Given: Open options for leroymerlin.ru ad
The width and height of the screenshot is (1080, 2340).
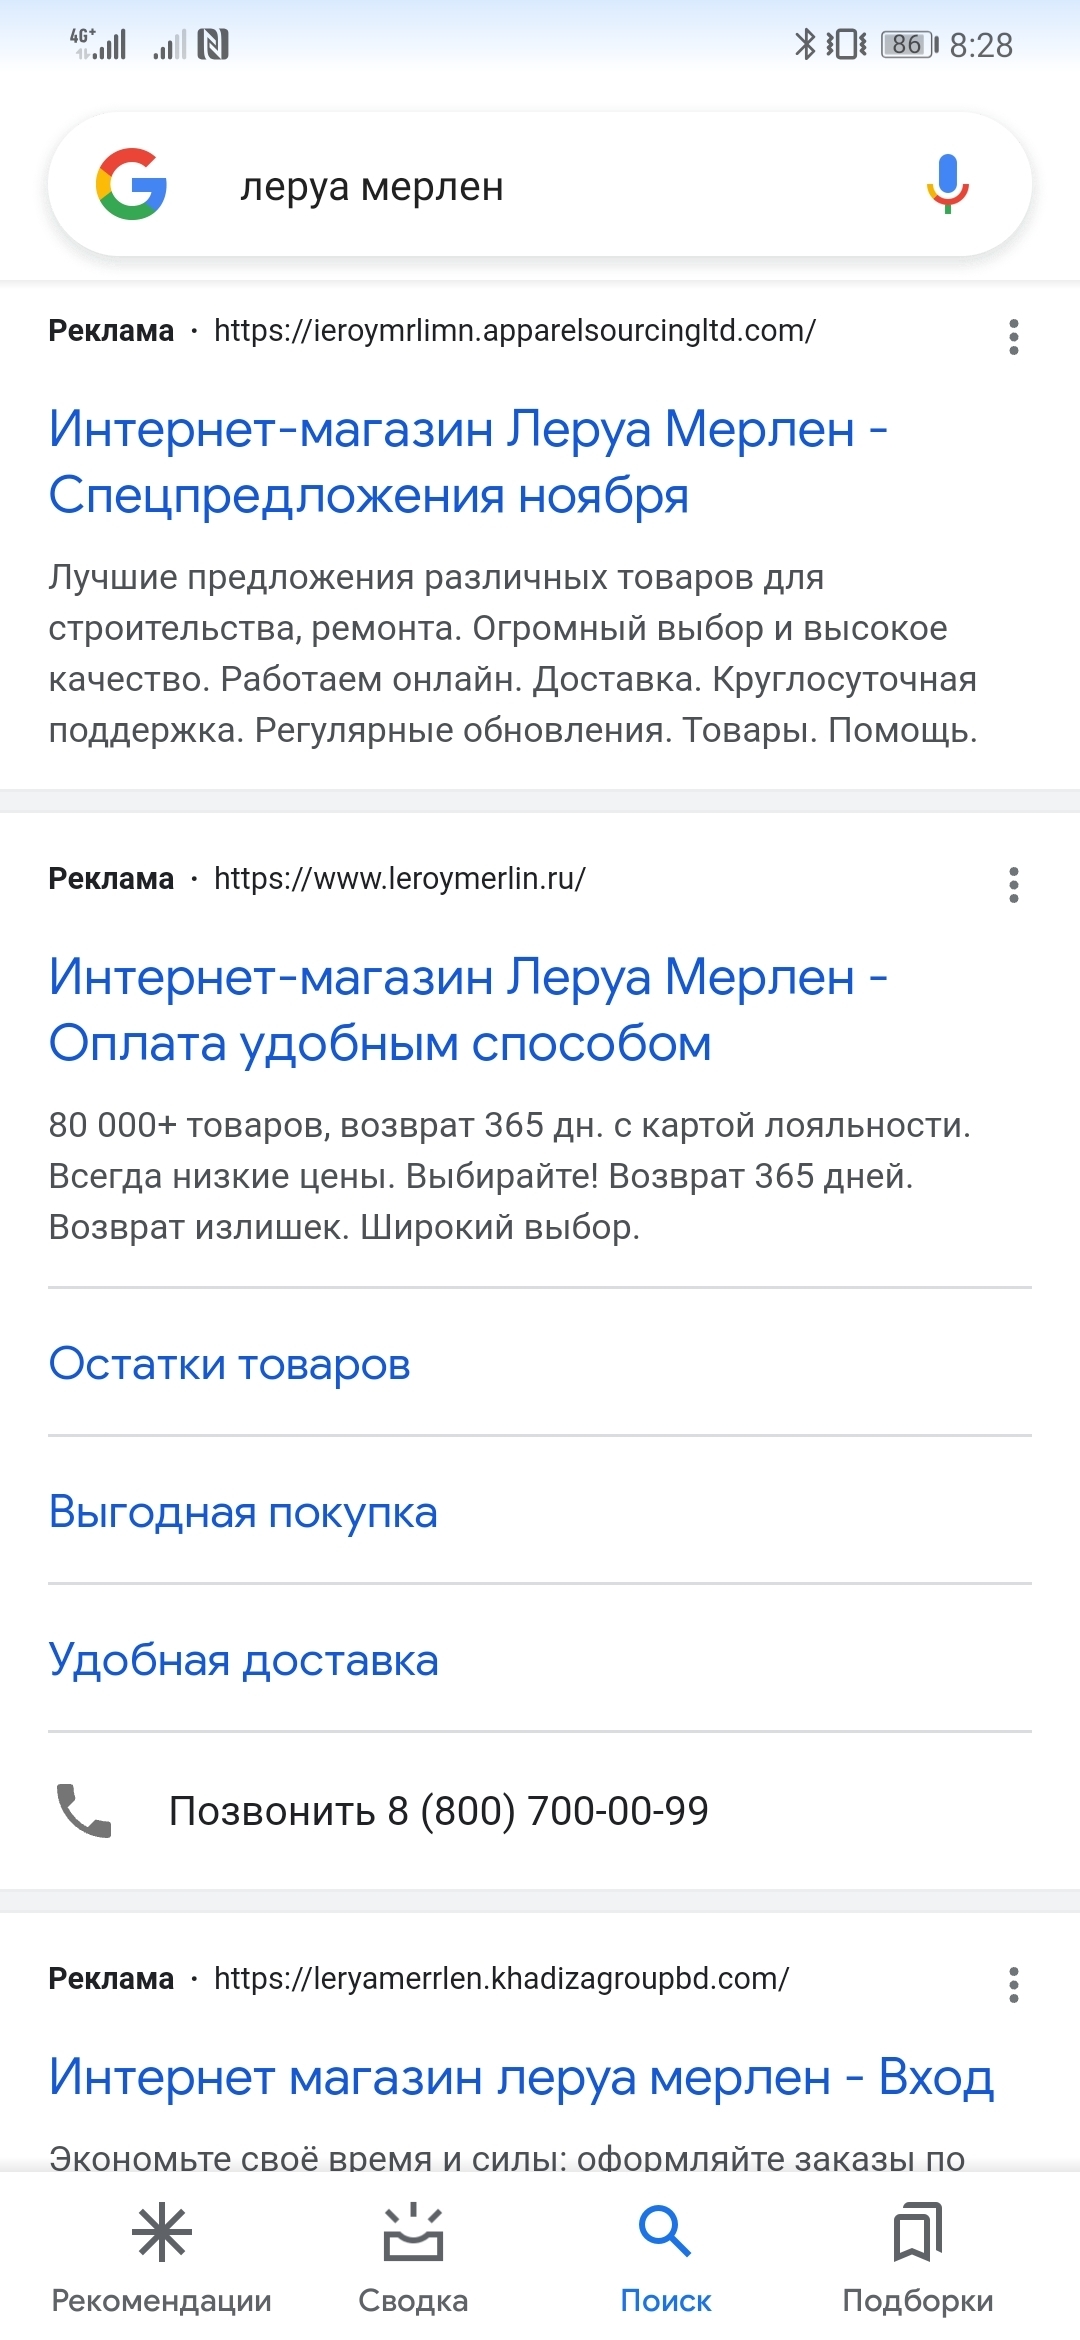Looking at the screenshot, I should (x=1013, y=885).
